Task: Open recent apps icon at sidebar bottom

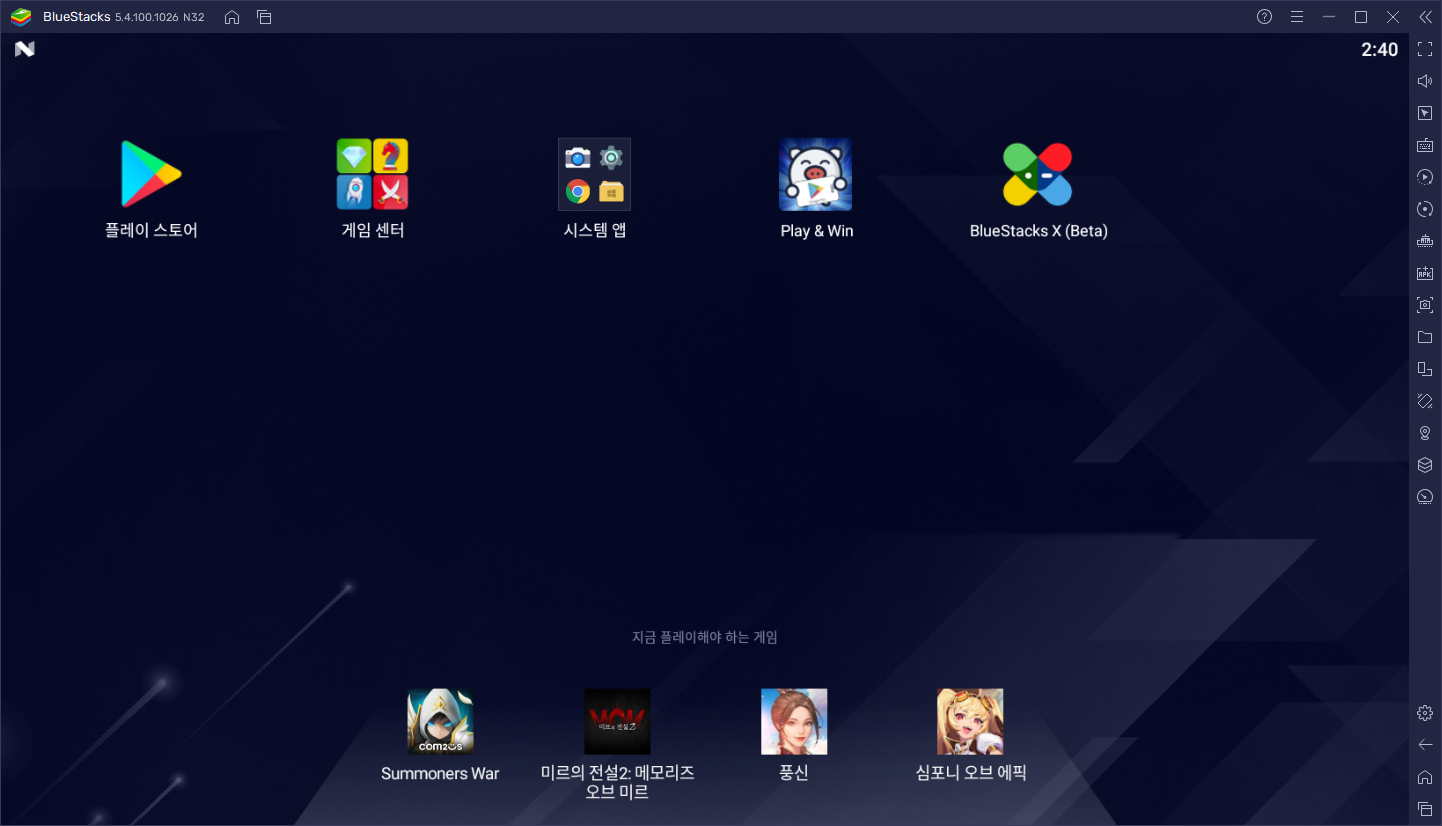Action: tap(1425, 809)
